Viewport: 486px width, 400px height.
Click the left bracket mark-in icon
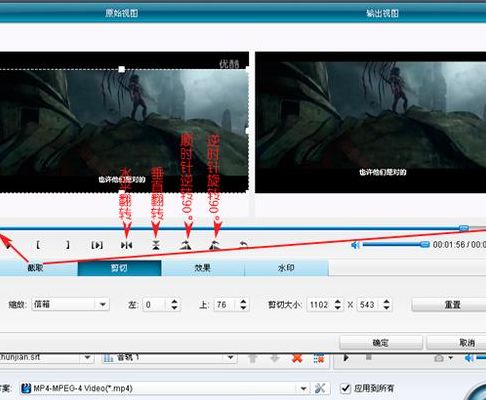pyautogui.click(x=38, y=245)
